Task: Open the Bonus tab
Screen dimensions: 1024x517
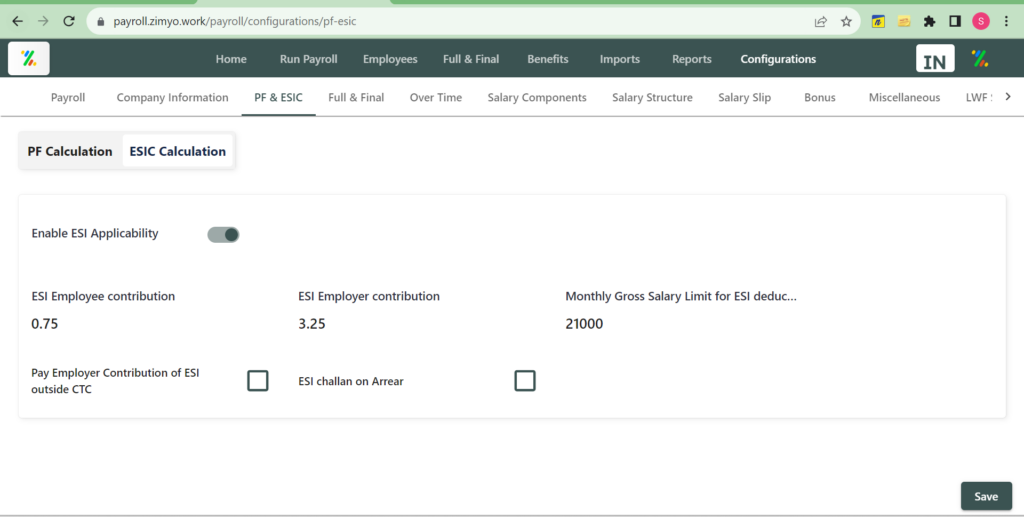Action: point(820,97)
